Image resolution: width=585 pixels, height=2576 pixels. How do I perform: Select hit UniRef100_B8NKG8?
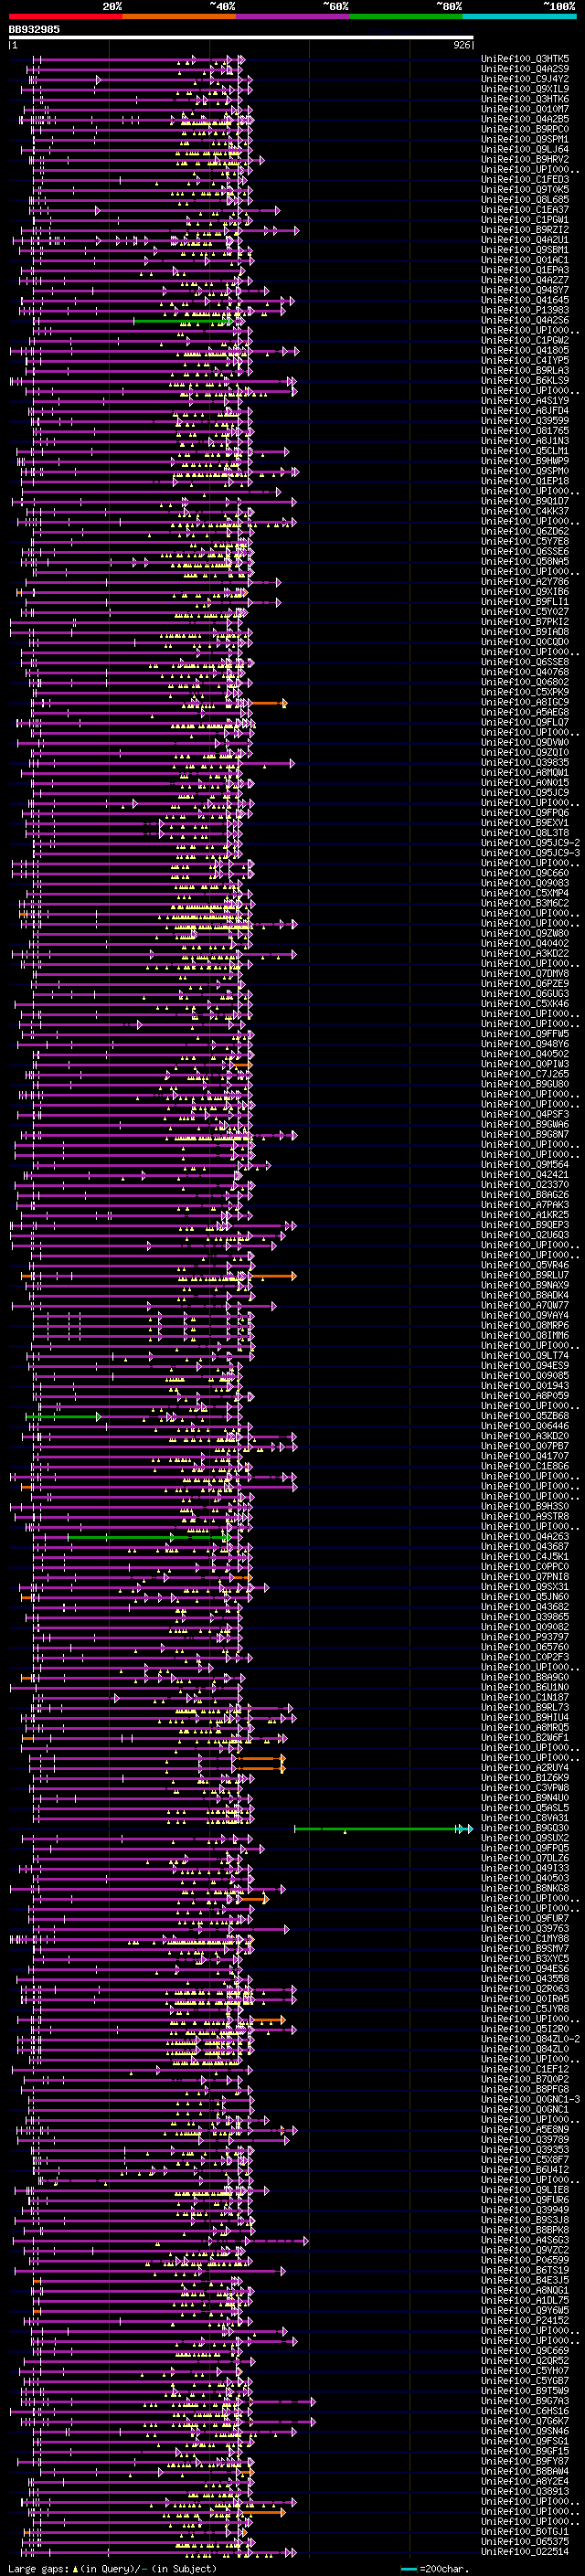(x=525, y=1888)
